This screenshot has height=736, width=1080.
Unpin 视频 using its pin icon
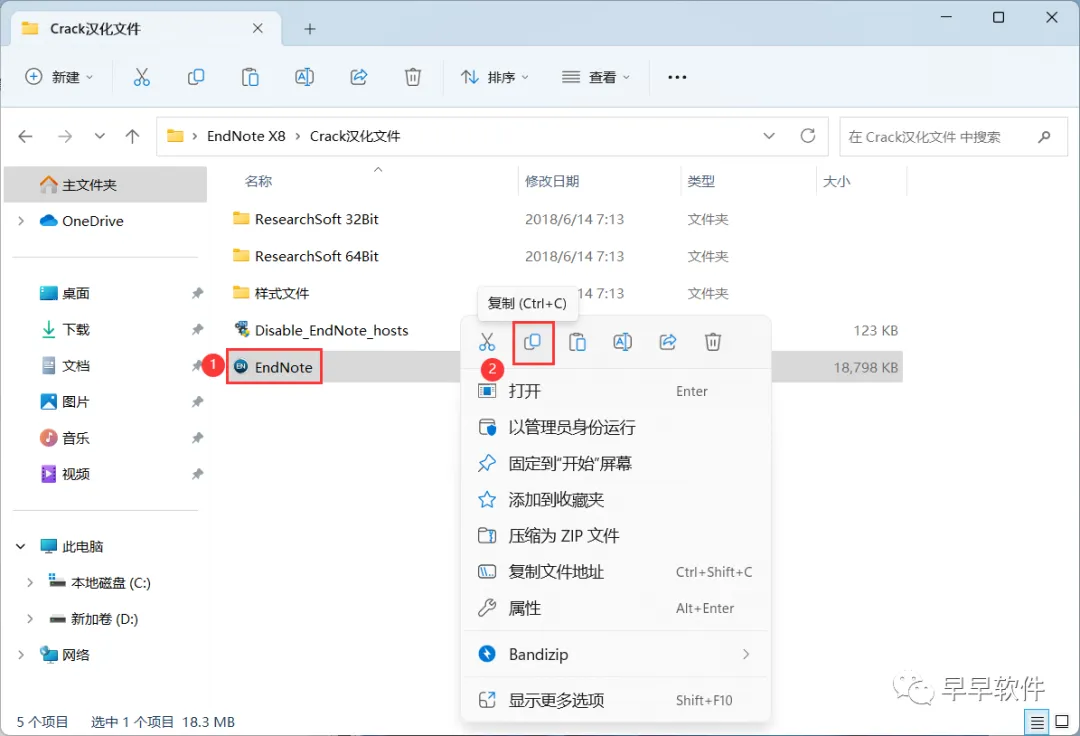[197, 474]
